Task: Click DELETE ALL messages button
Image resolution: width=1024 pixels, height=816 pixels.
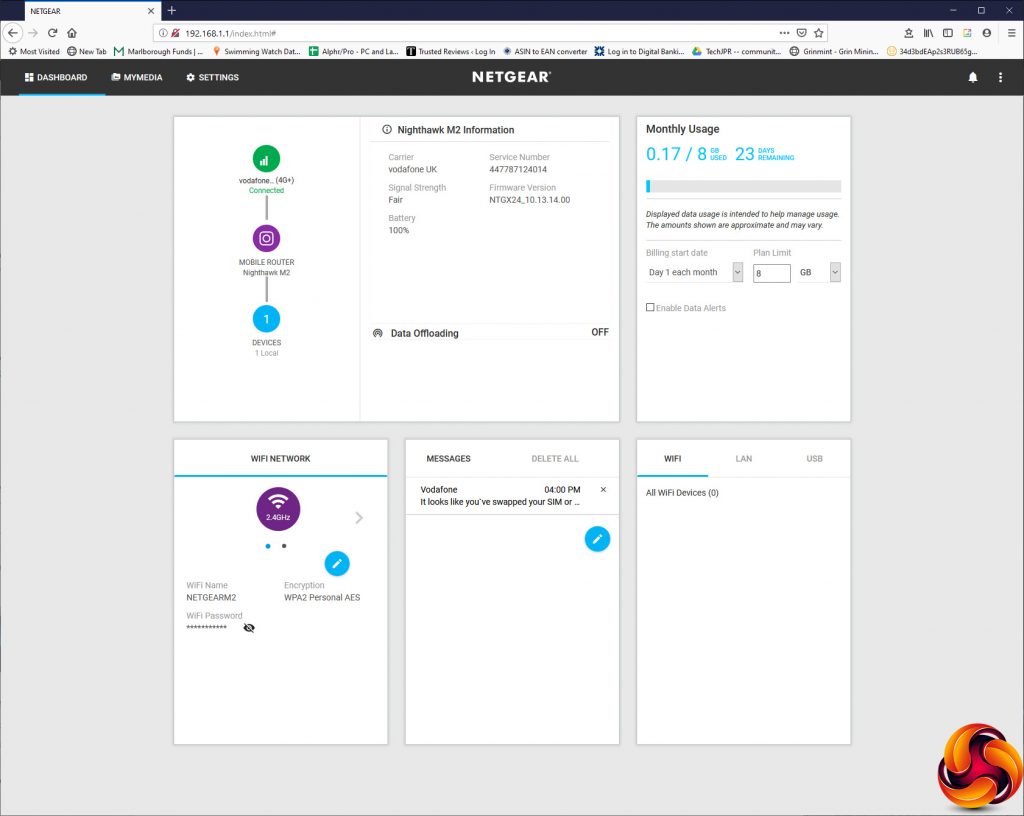Action: 554,458
